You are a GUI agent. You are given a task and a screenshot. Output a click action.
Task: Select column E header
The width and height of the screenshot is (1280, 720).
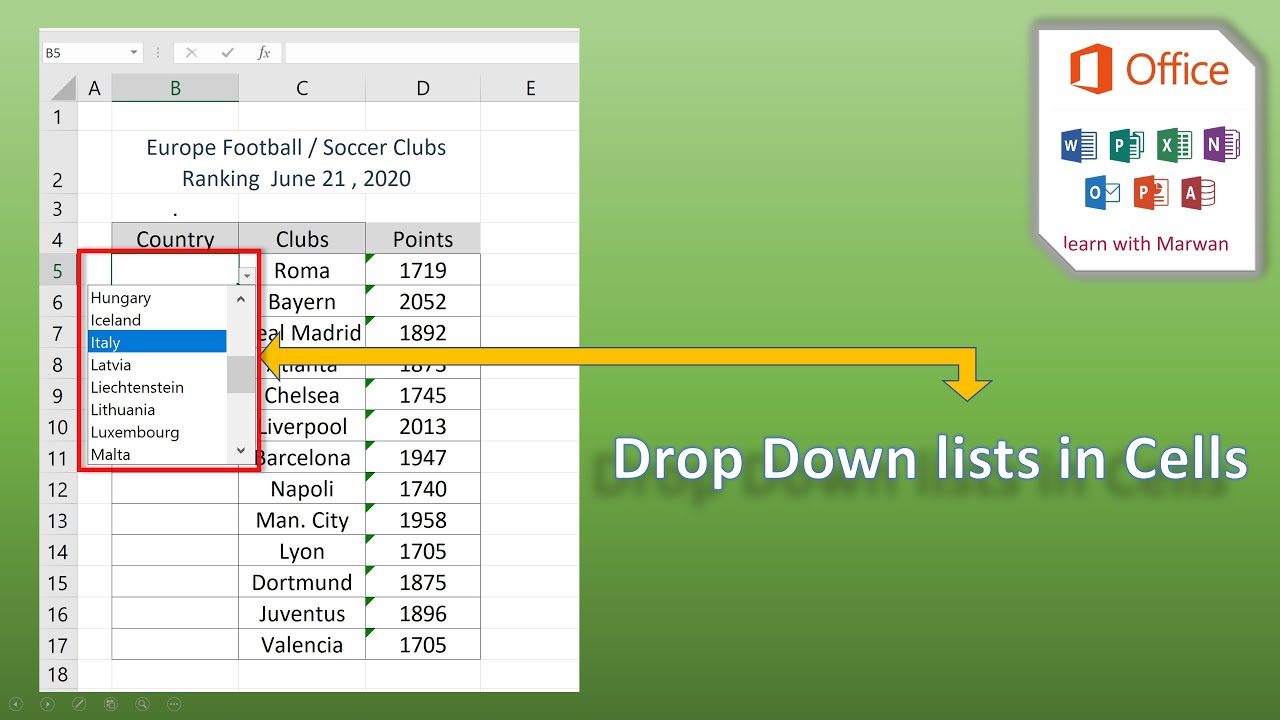530,89
